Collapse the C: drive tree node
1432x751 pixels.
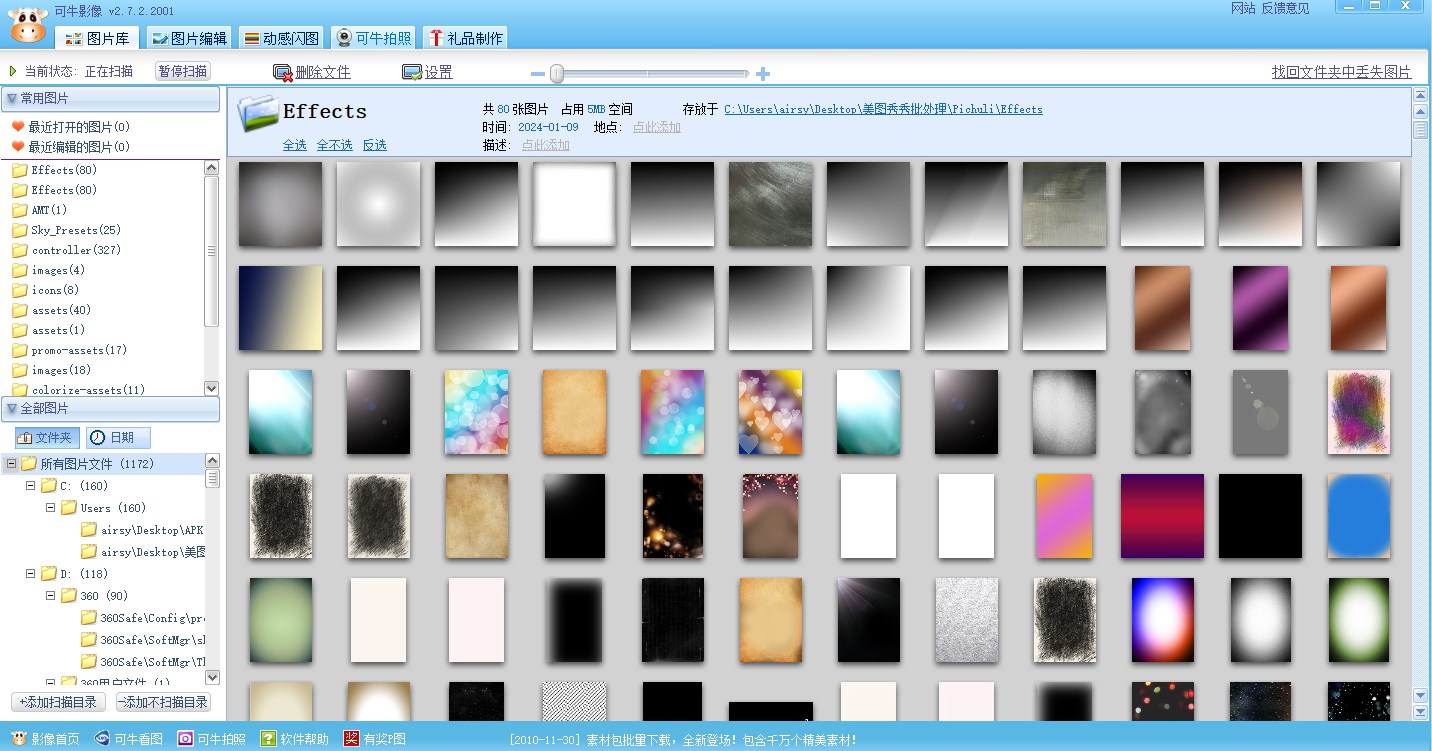pyautogui.click(x=31, y=486)
